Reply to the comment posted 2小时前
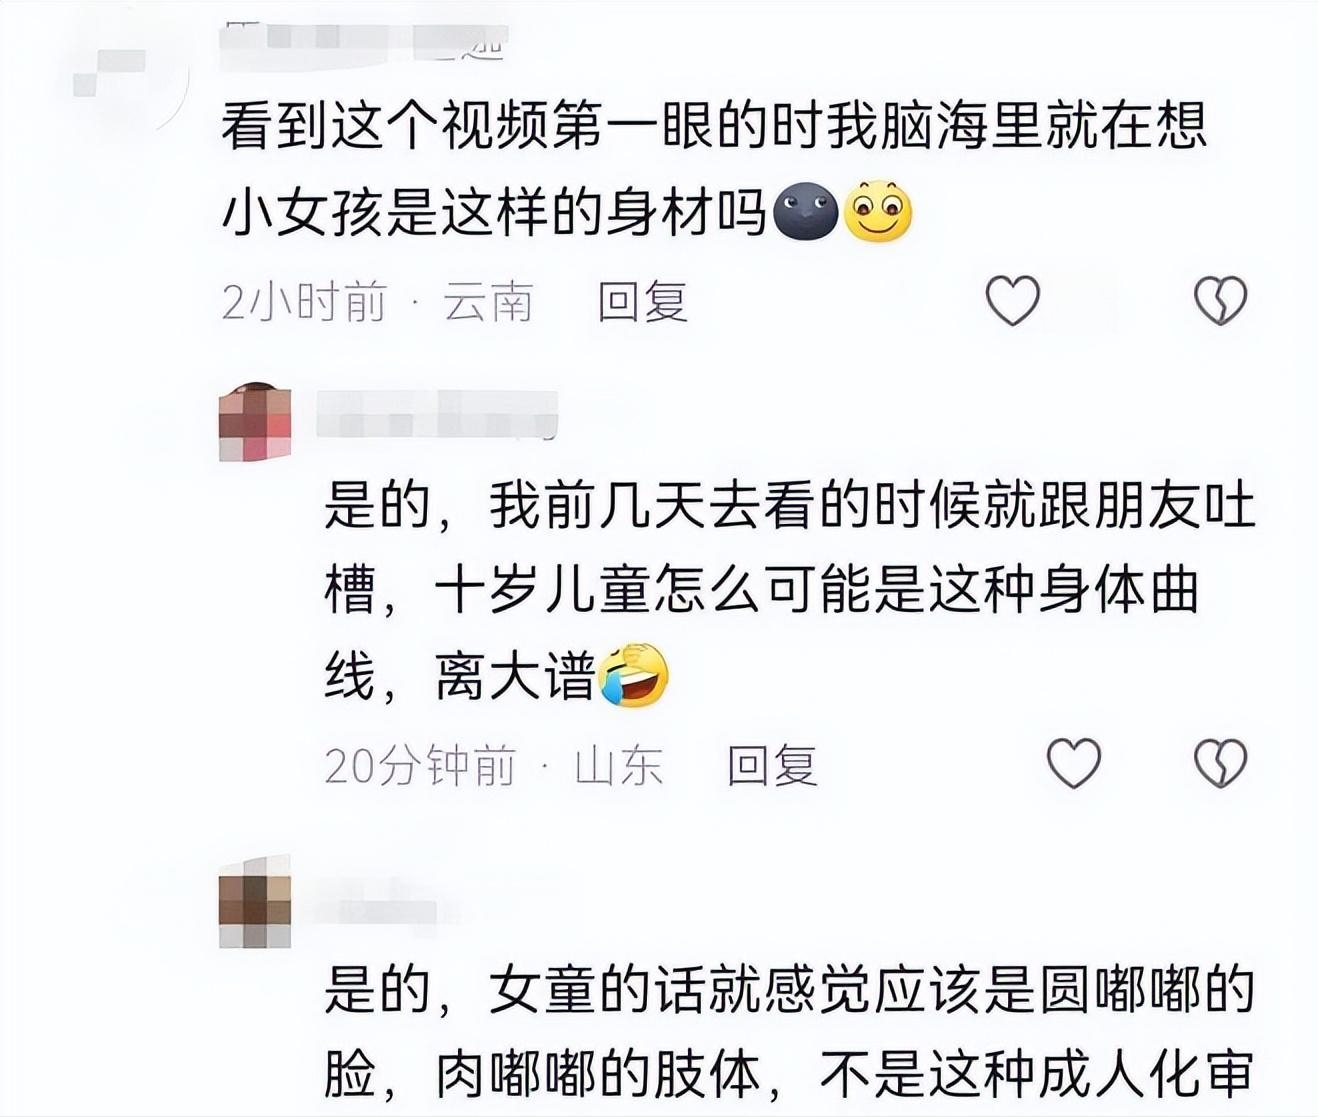This screenshot has height=1117, width=1318. coord(642,301)
